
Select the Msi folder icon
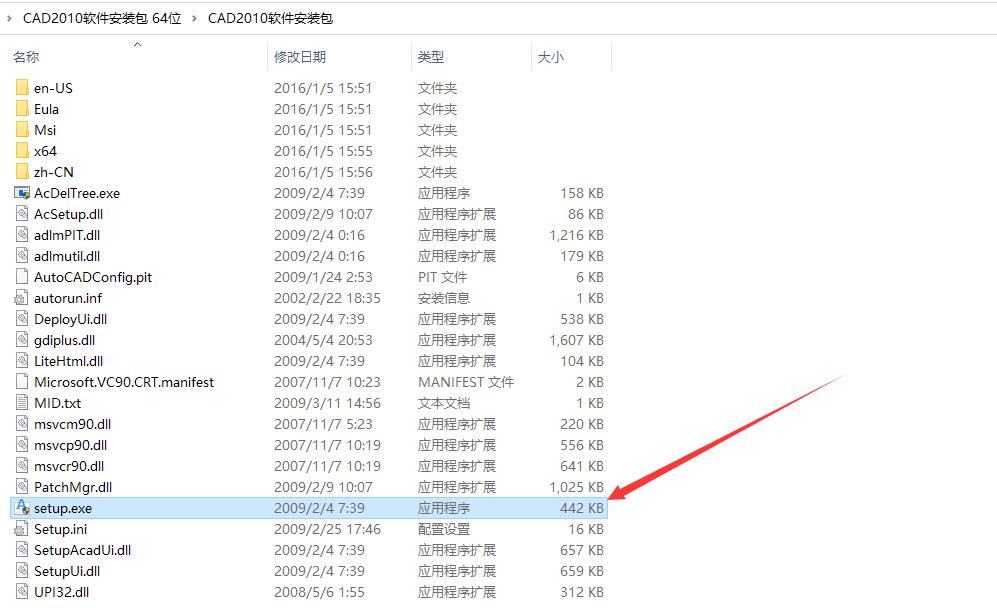tap(22, 129)
